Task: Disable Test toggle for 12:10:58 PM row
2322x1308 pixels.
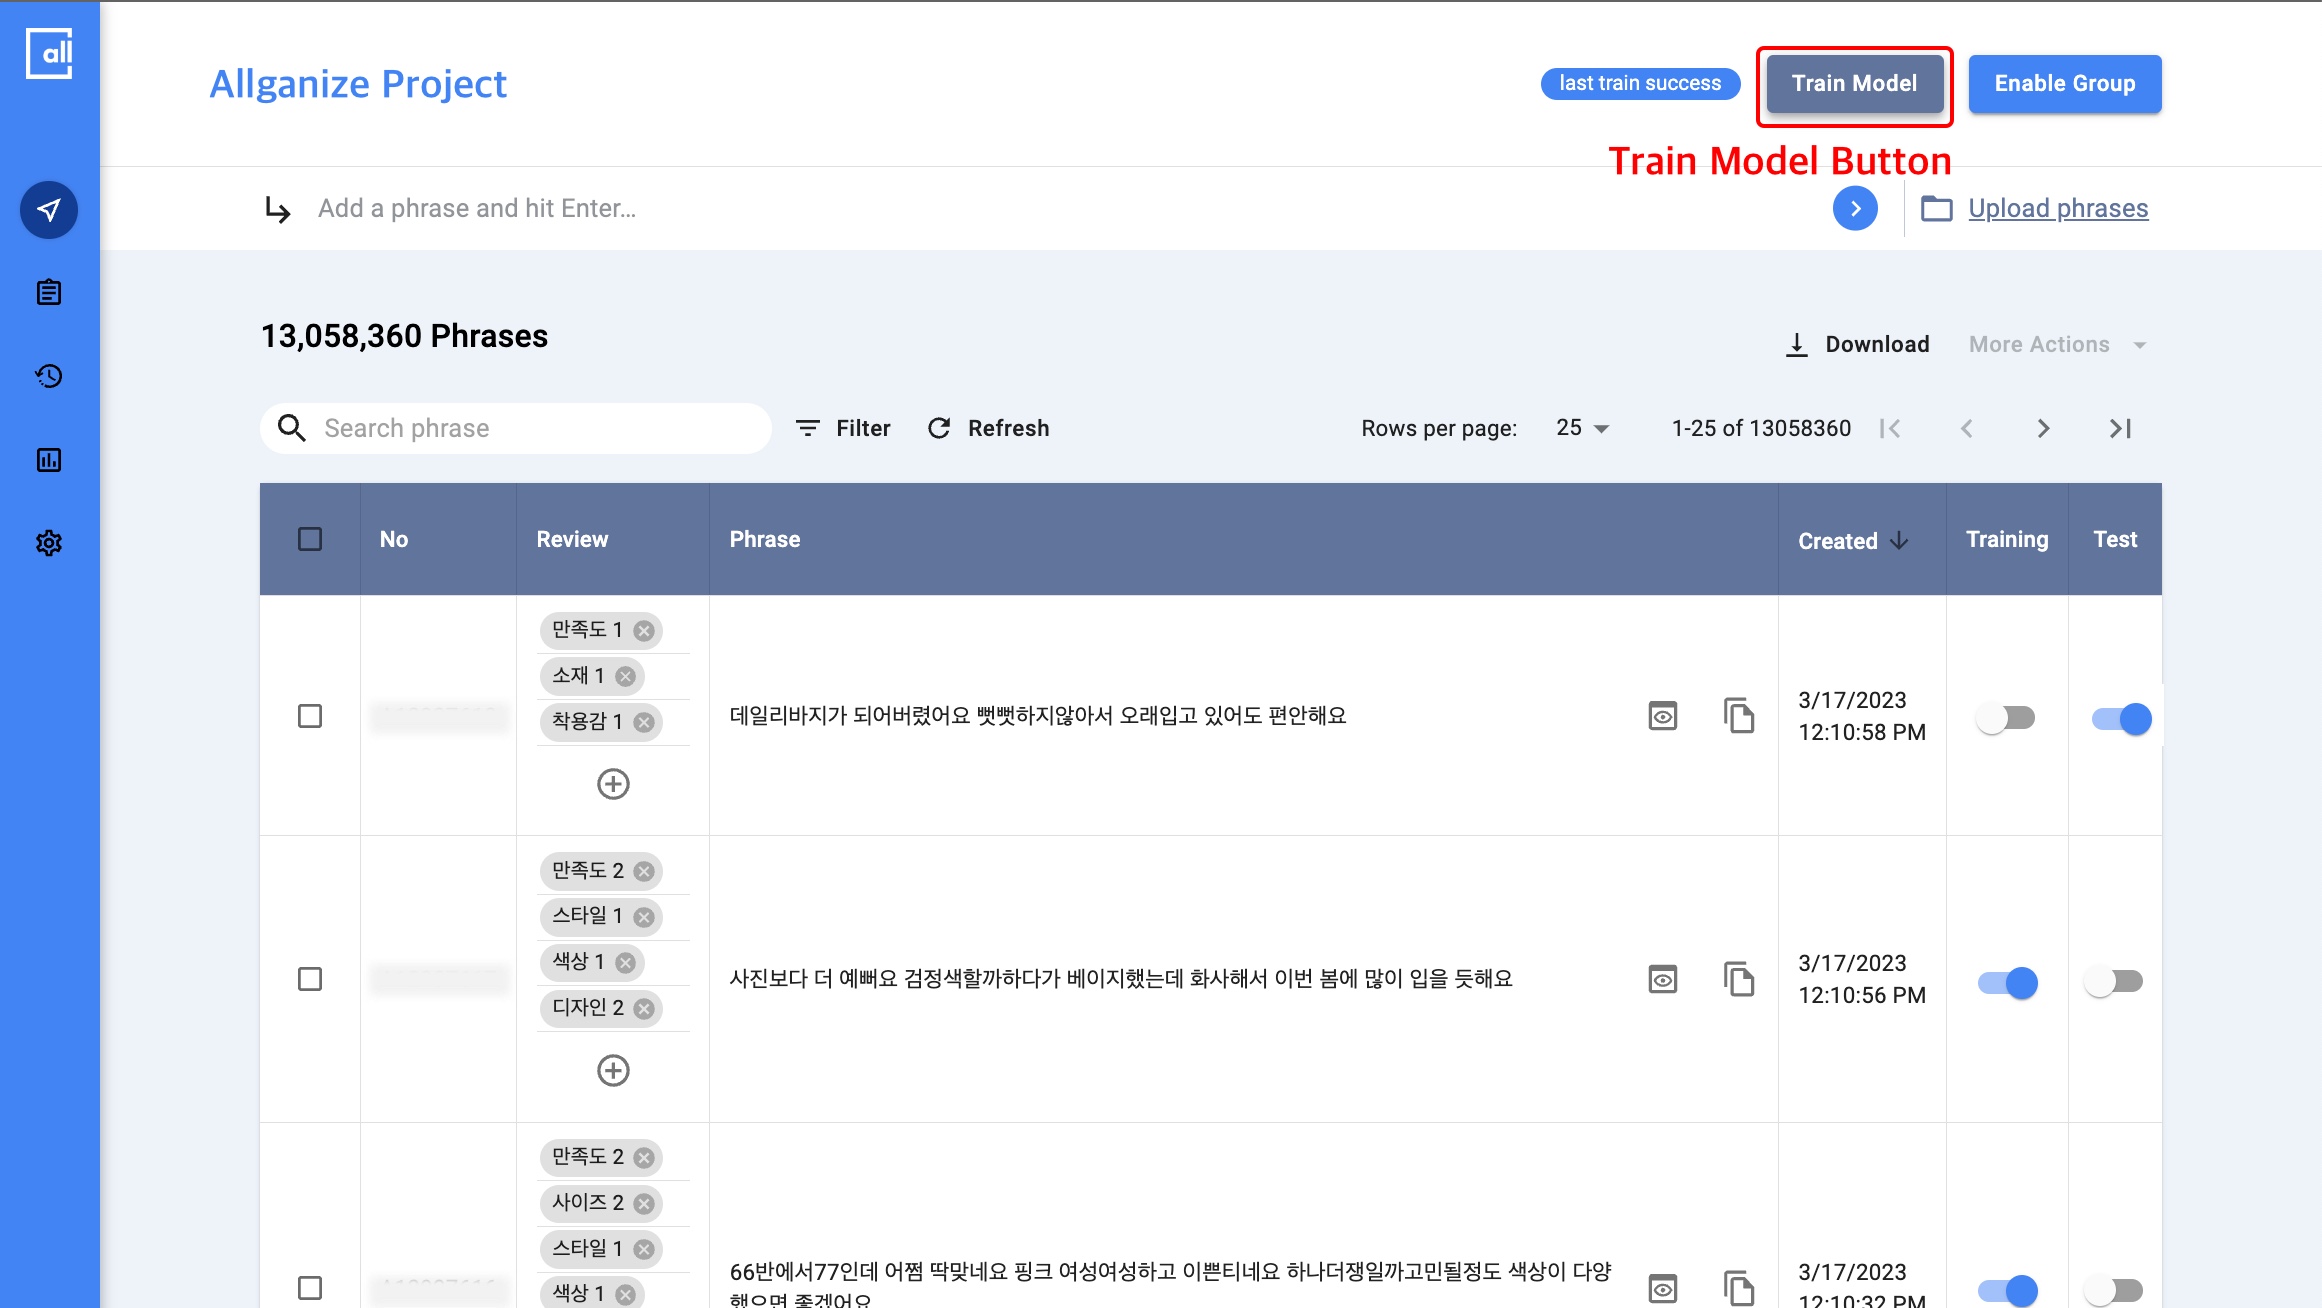Action: point(2121,718)
